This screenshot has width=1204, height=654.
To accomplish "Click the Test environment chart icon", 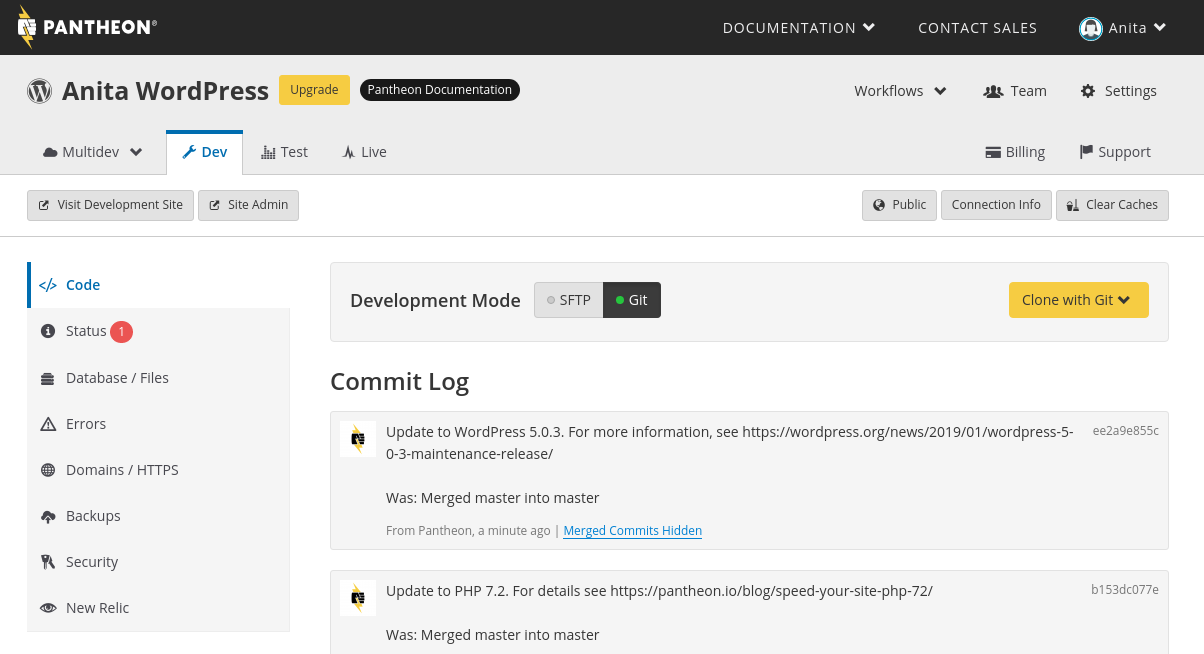I will [268, 152].
